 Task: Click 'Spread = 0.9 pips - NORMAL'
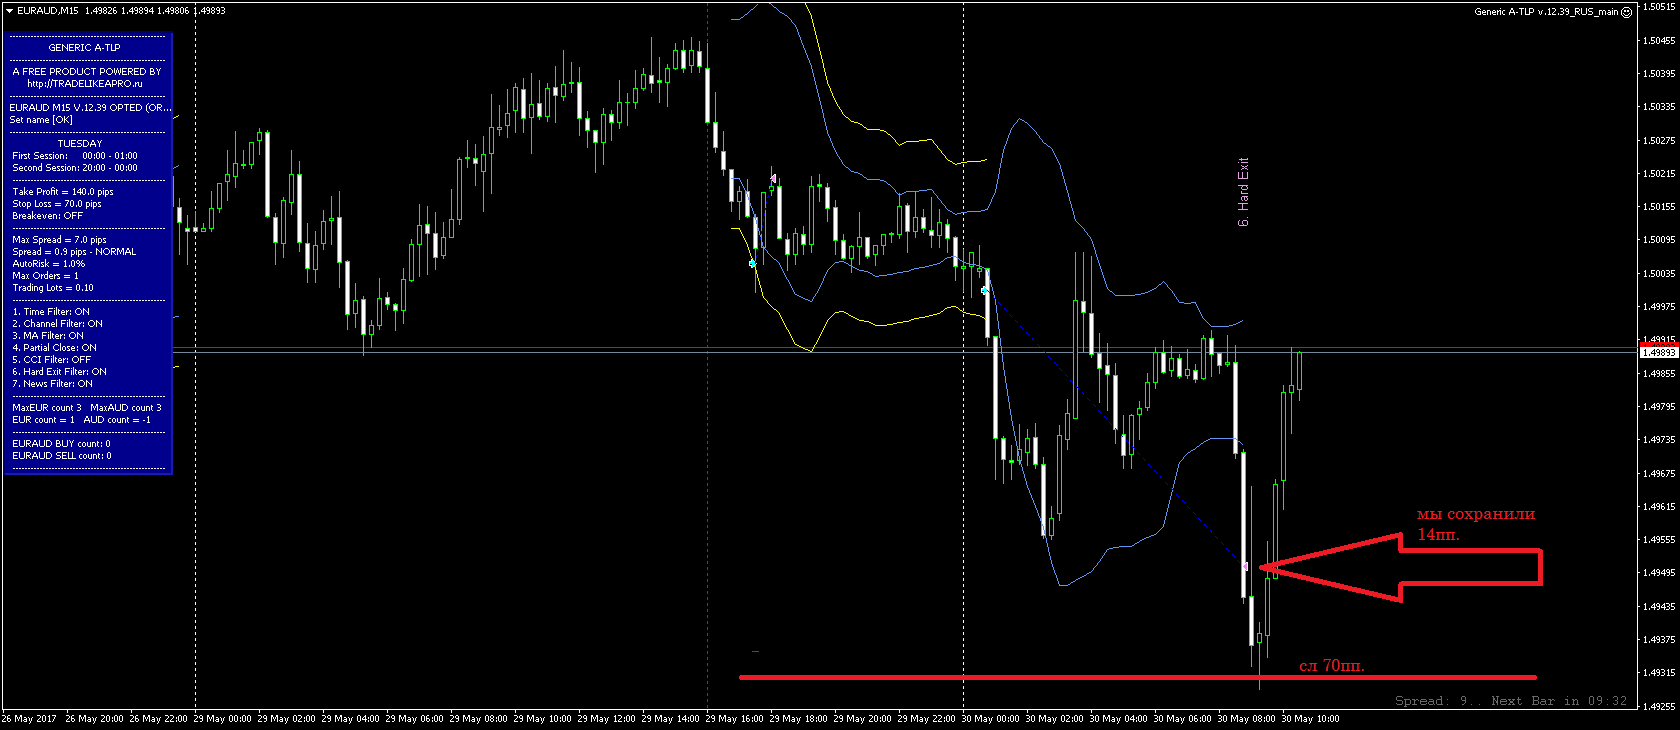click(74, 252)
